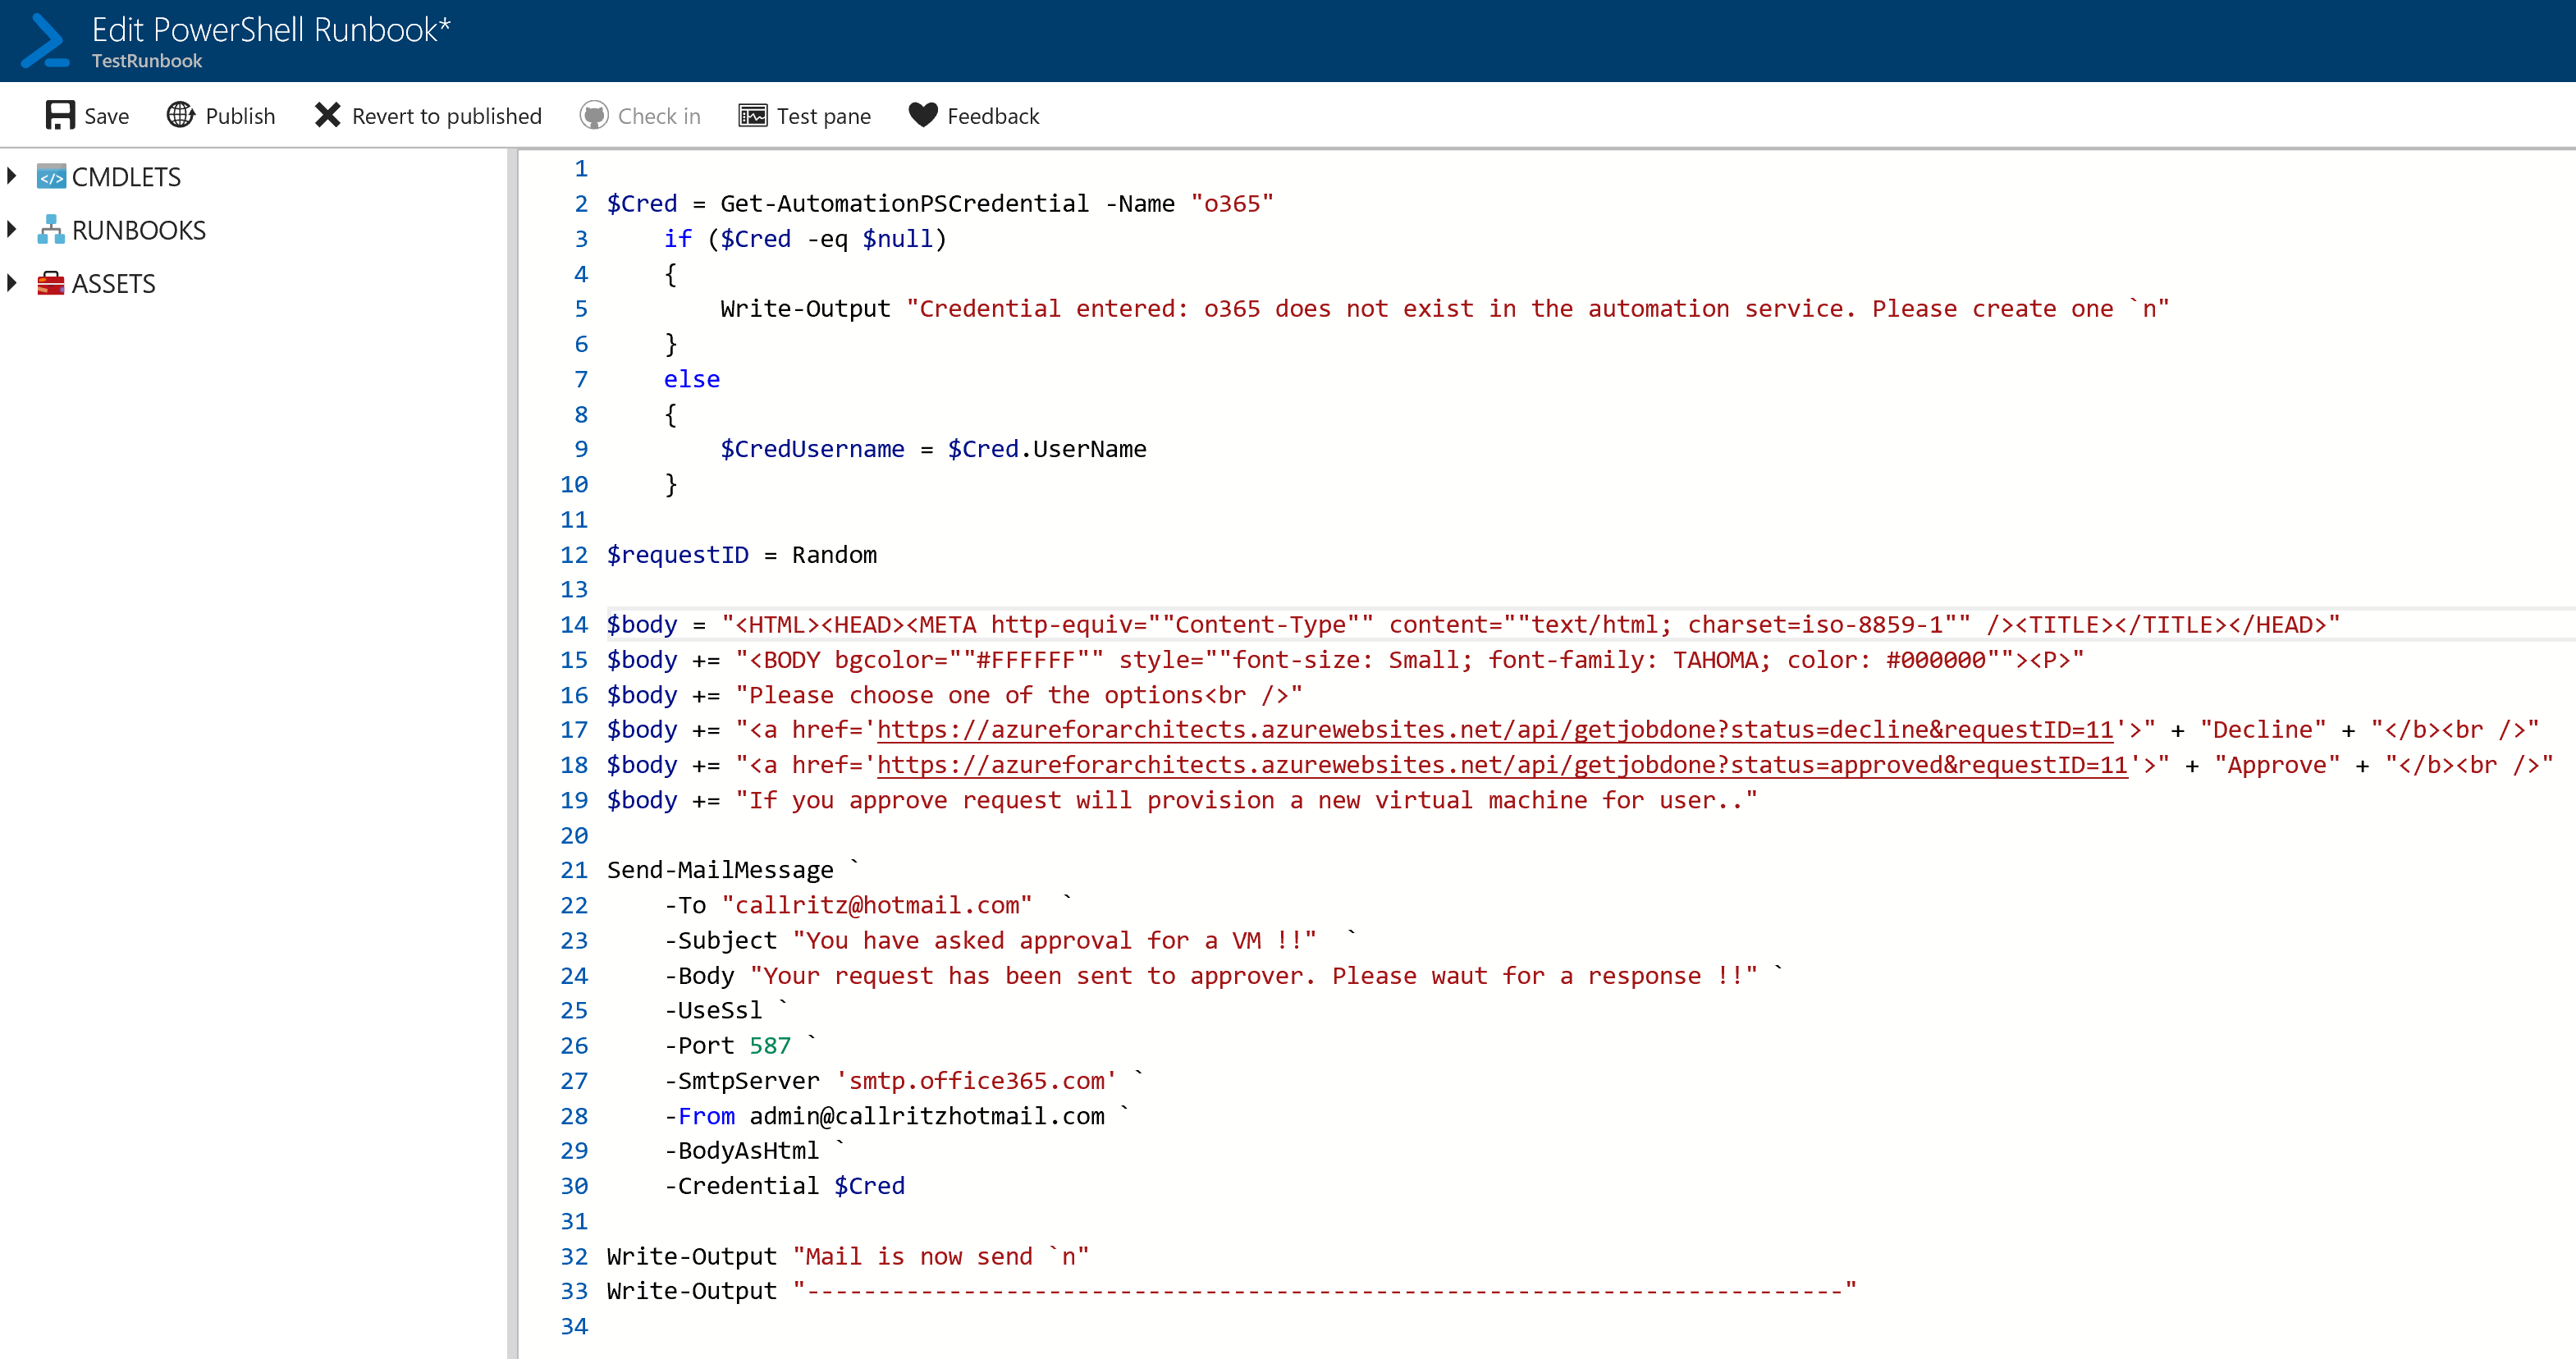Image resolution: width=2576 pixels, height=1359 pixels.
Task: Click the Feedback label
Action: click(x=993, y=116)
